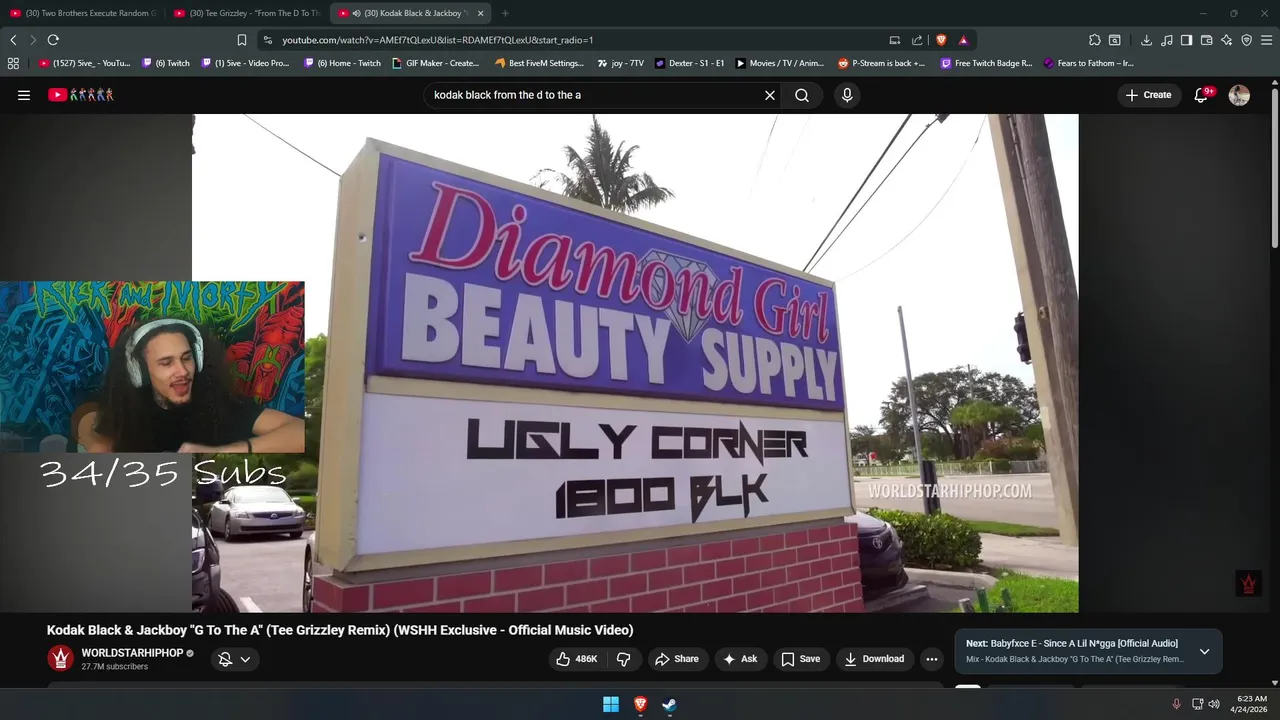Reload the current page
Viewport: 1280px width, 720px height.
[53, 40]
